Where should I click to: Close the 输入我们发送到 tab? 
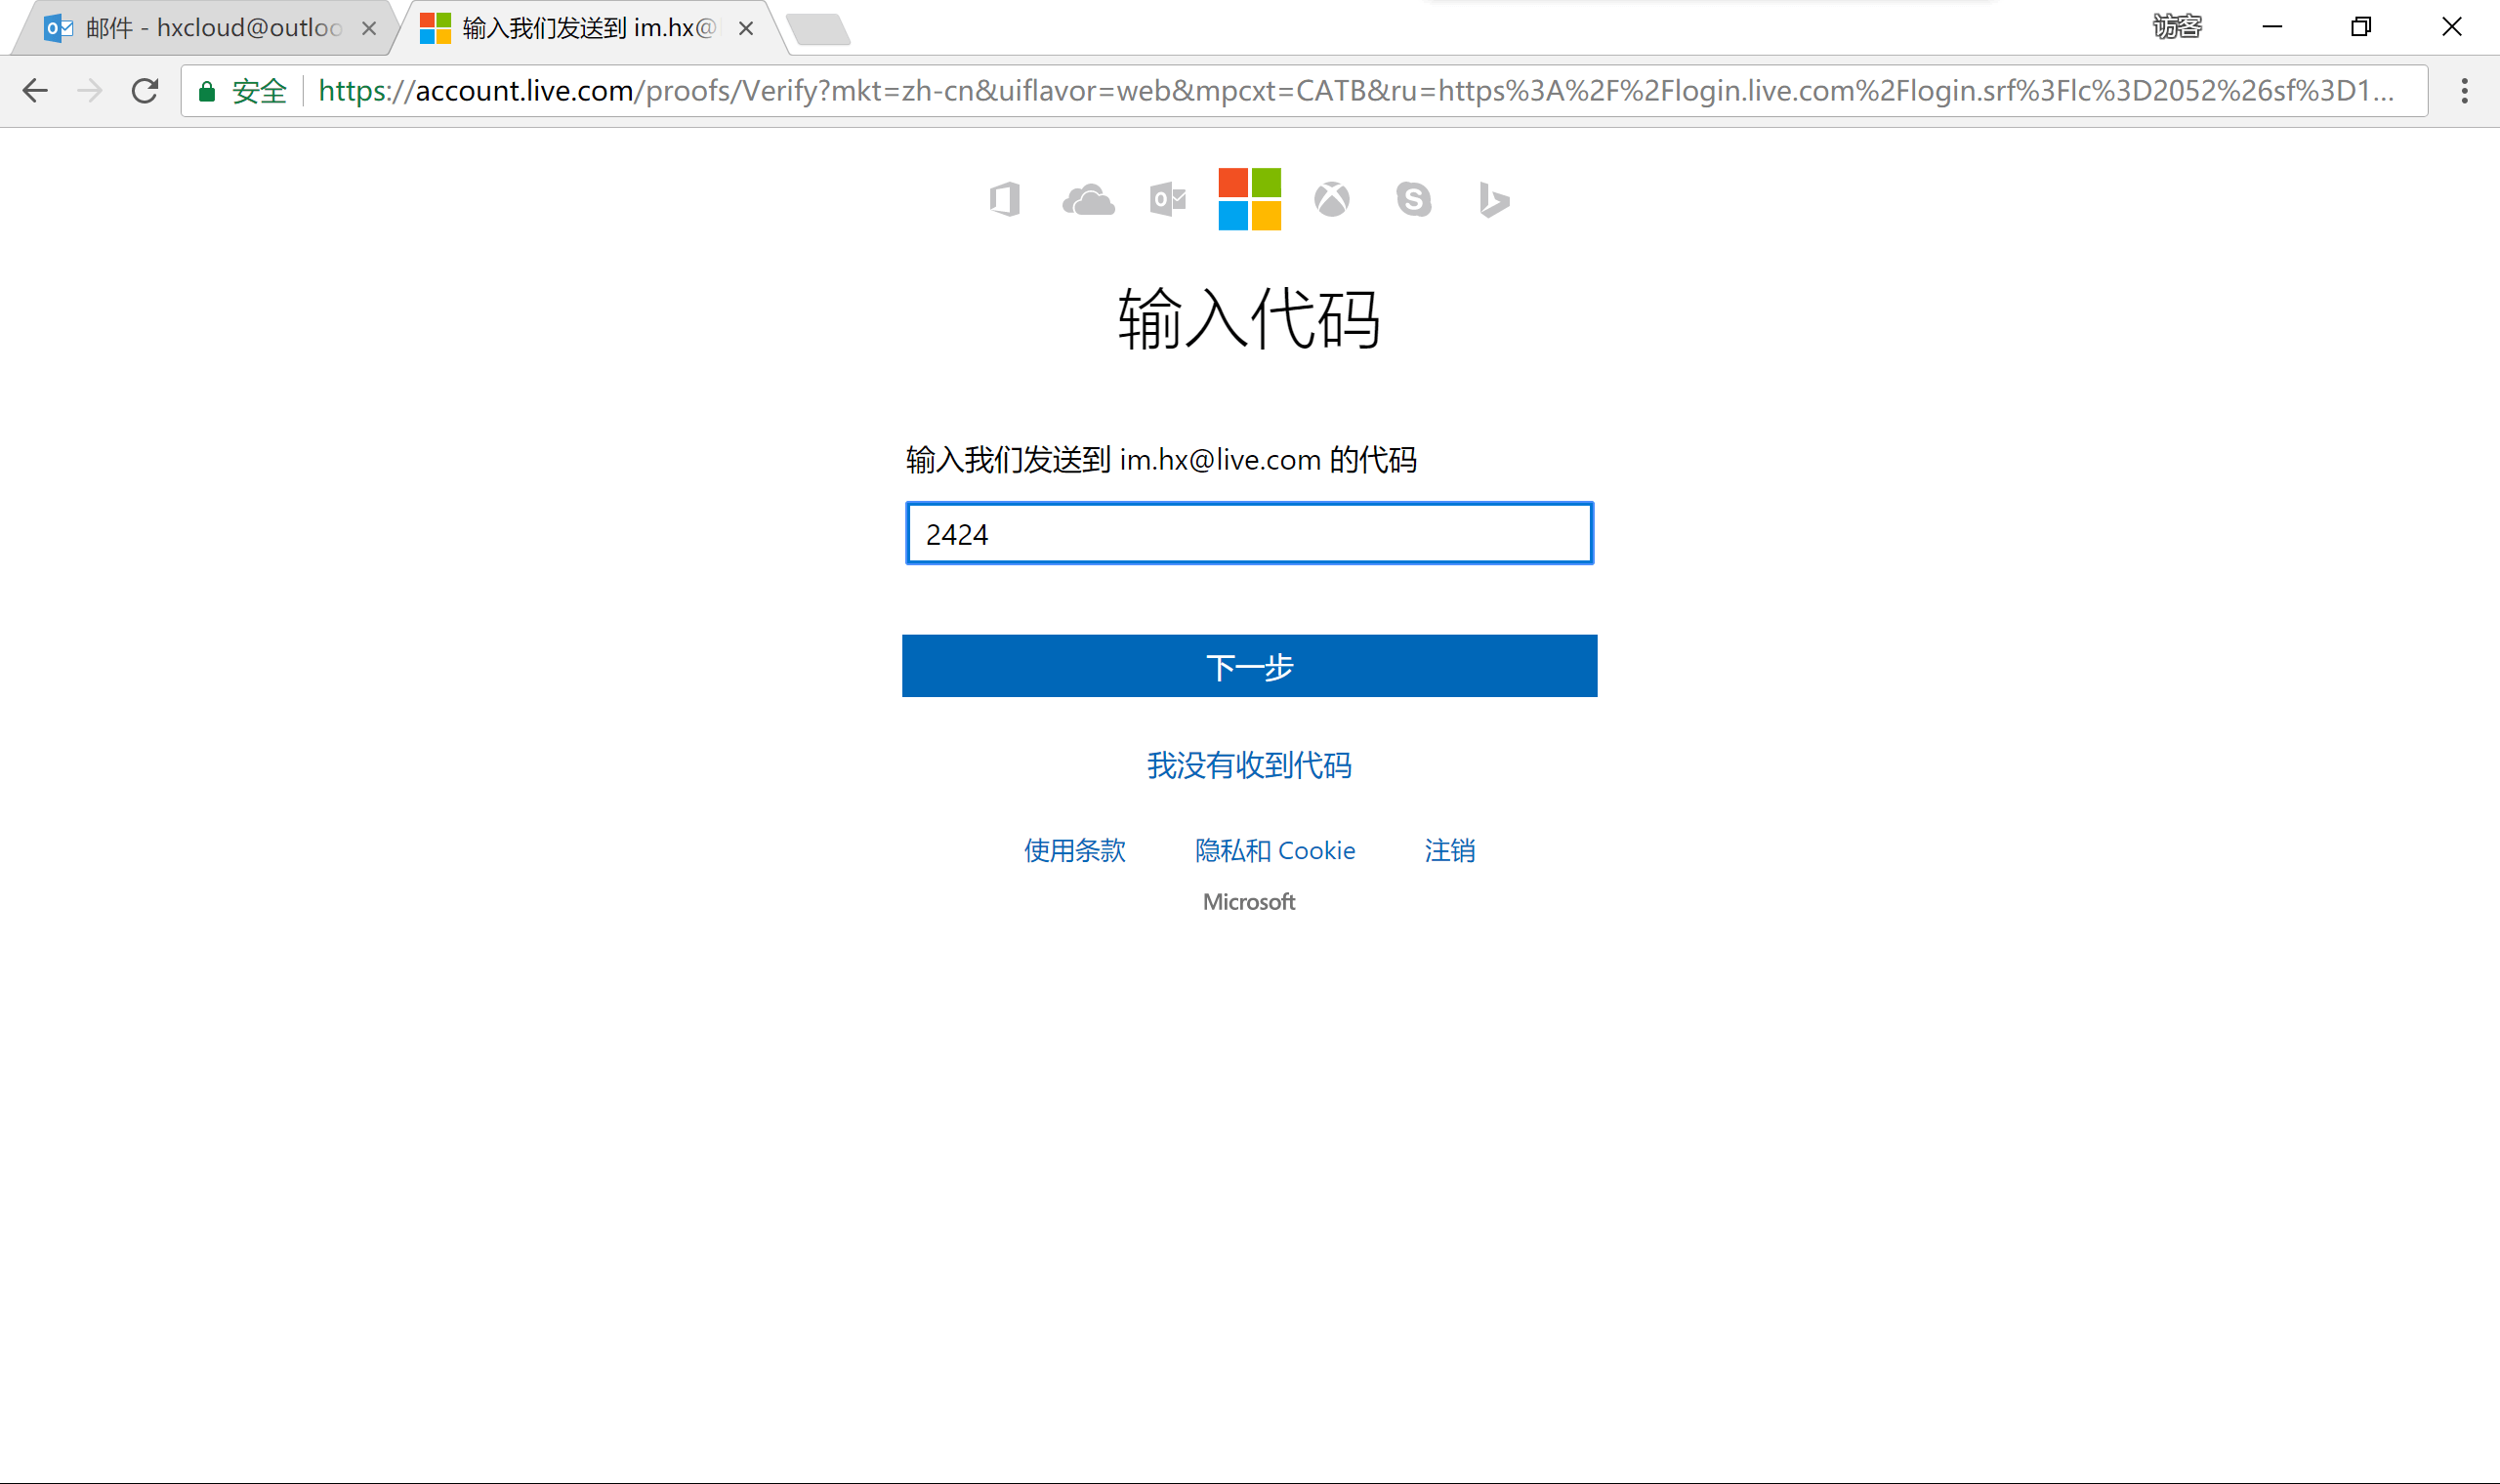click(746, 28)
